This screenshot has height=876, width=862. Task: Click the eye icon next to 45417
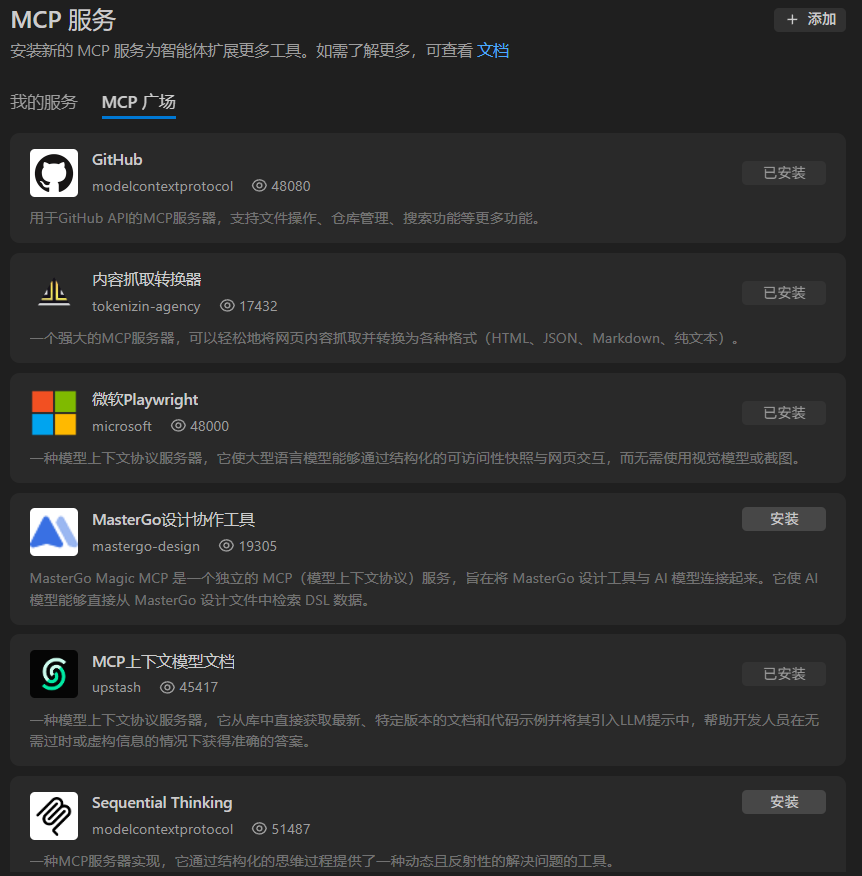(167, 687)
